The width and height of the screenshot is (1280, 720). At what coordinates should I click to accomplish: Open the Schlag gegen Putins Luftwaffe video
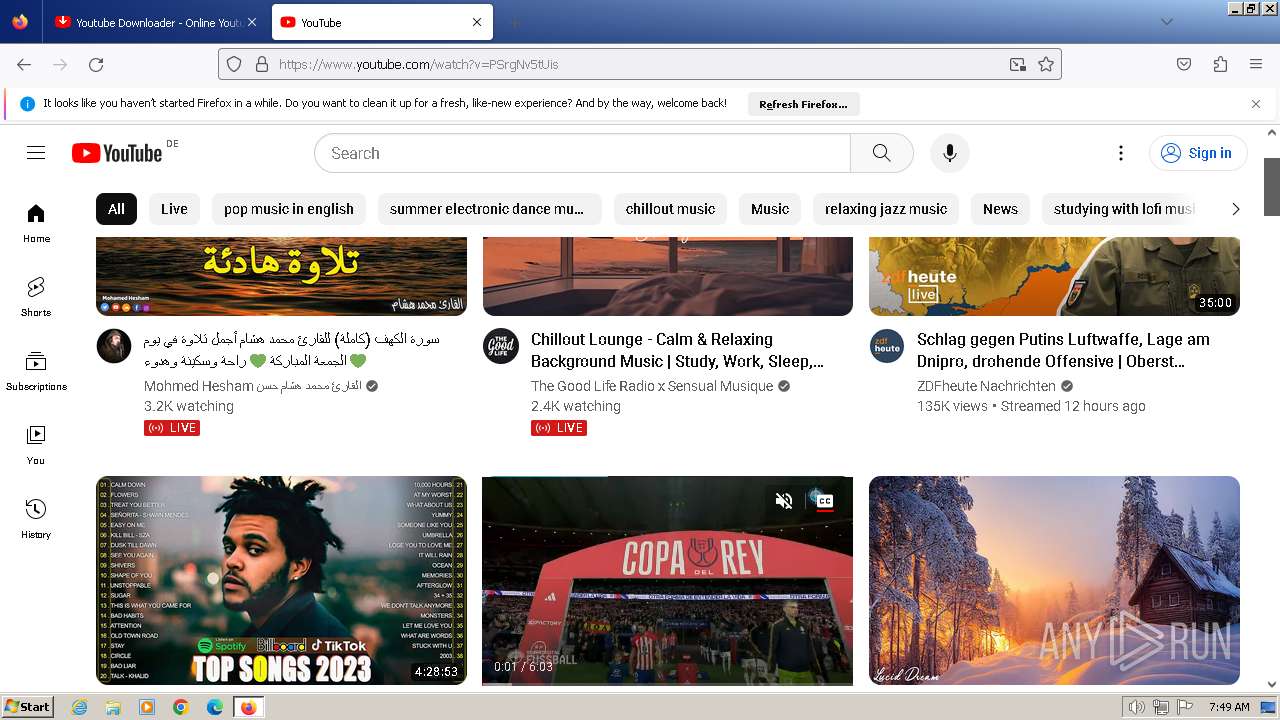click(1063, 350)
